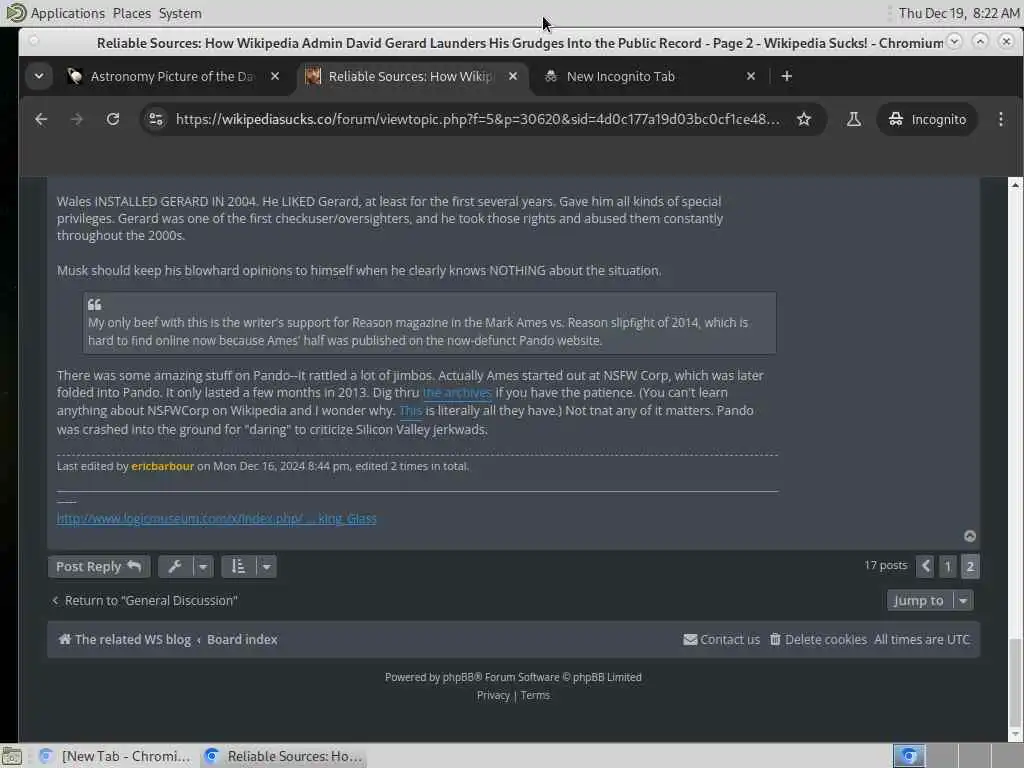The height and width of the screenshot is (768, 1024).
Task: Open ericbarbour's user profile link
Action: pos(163,466)
